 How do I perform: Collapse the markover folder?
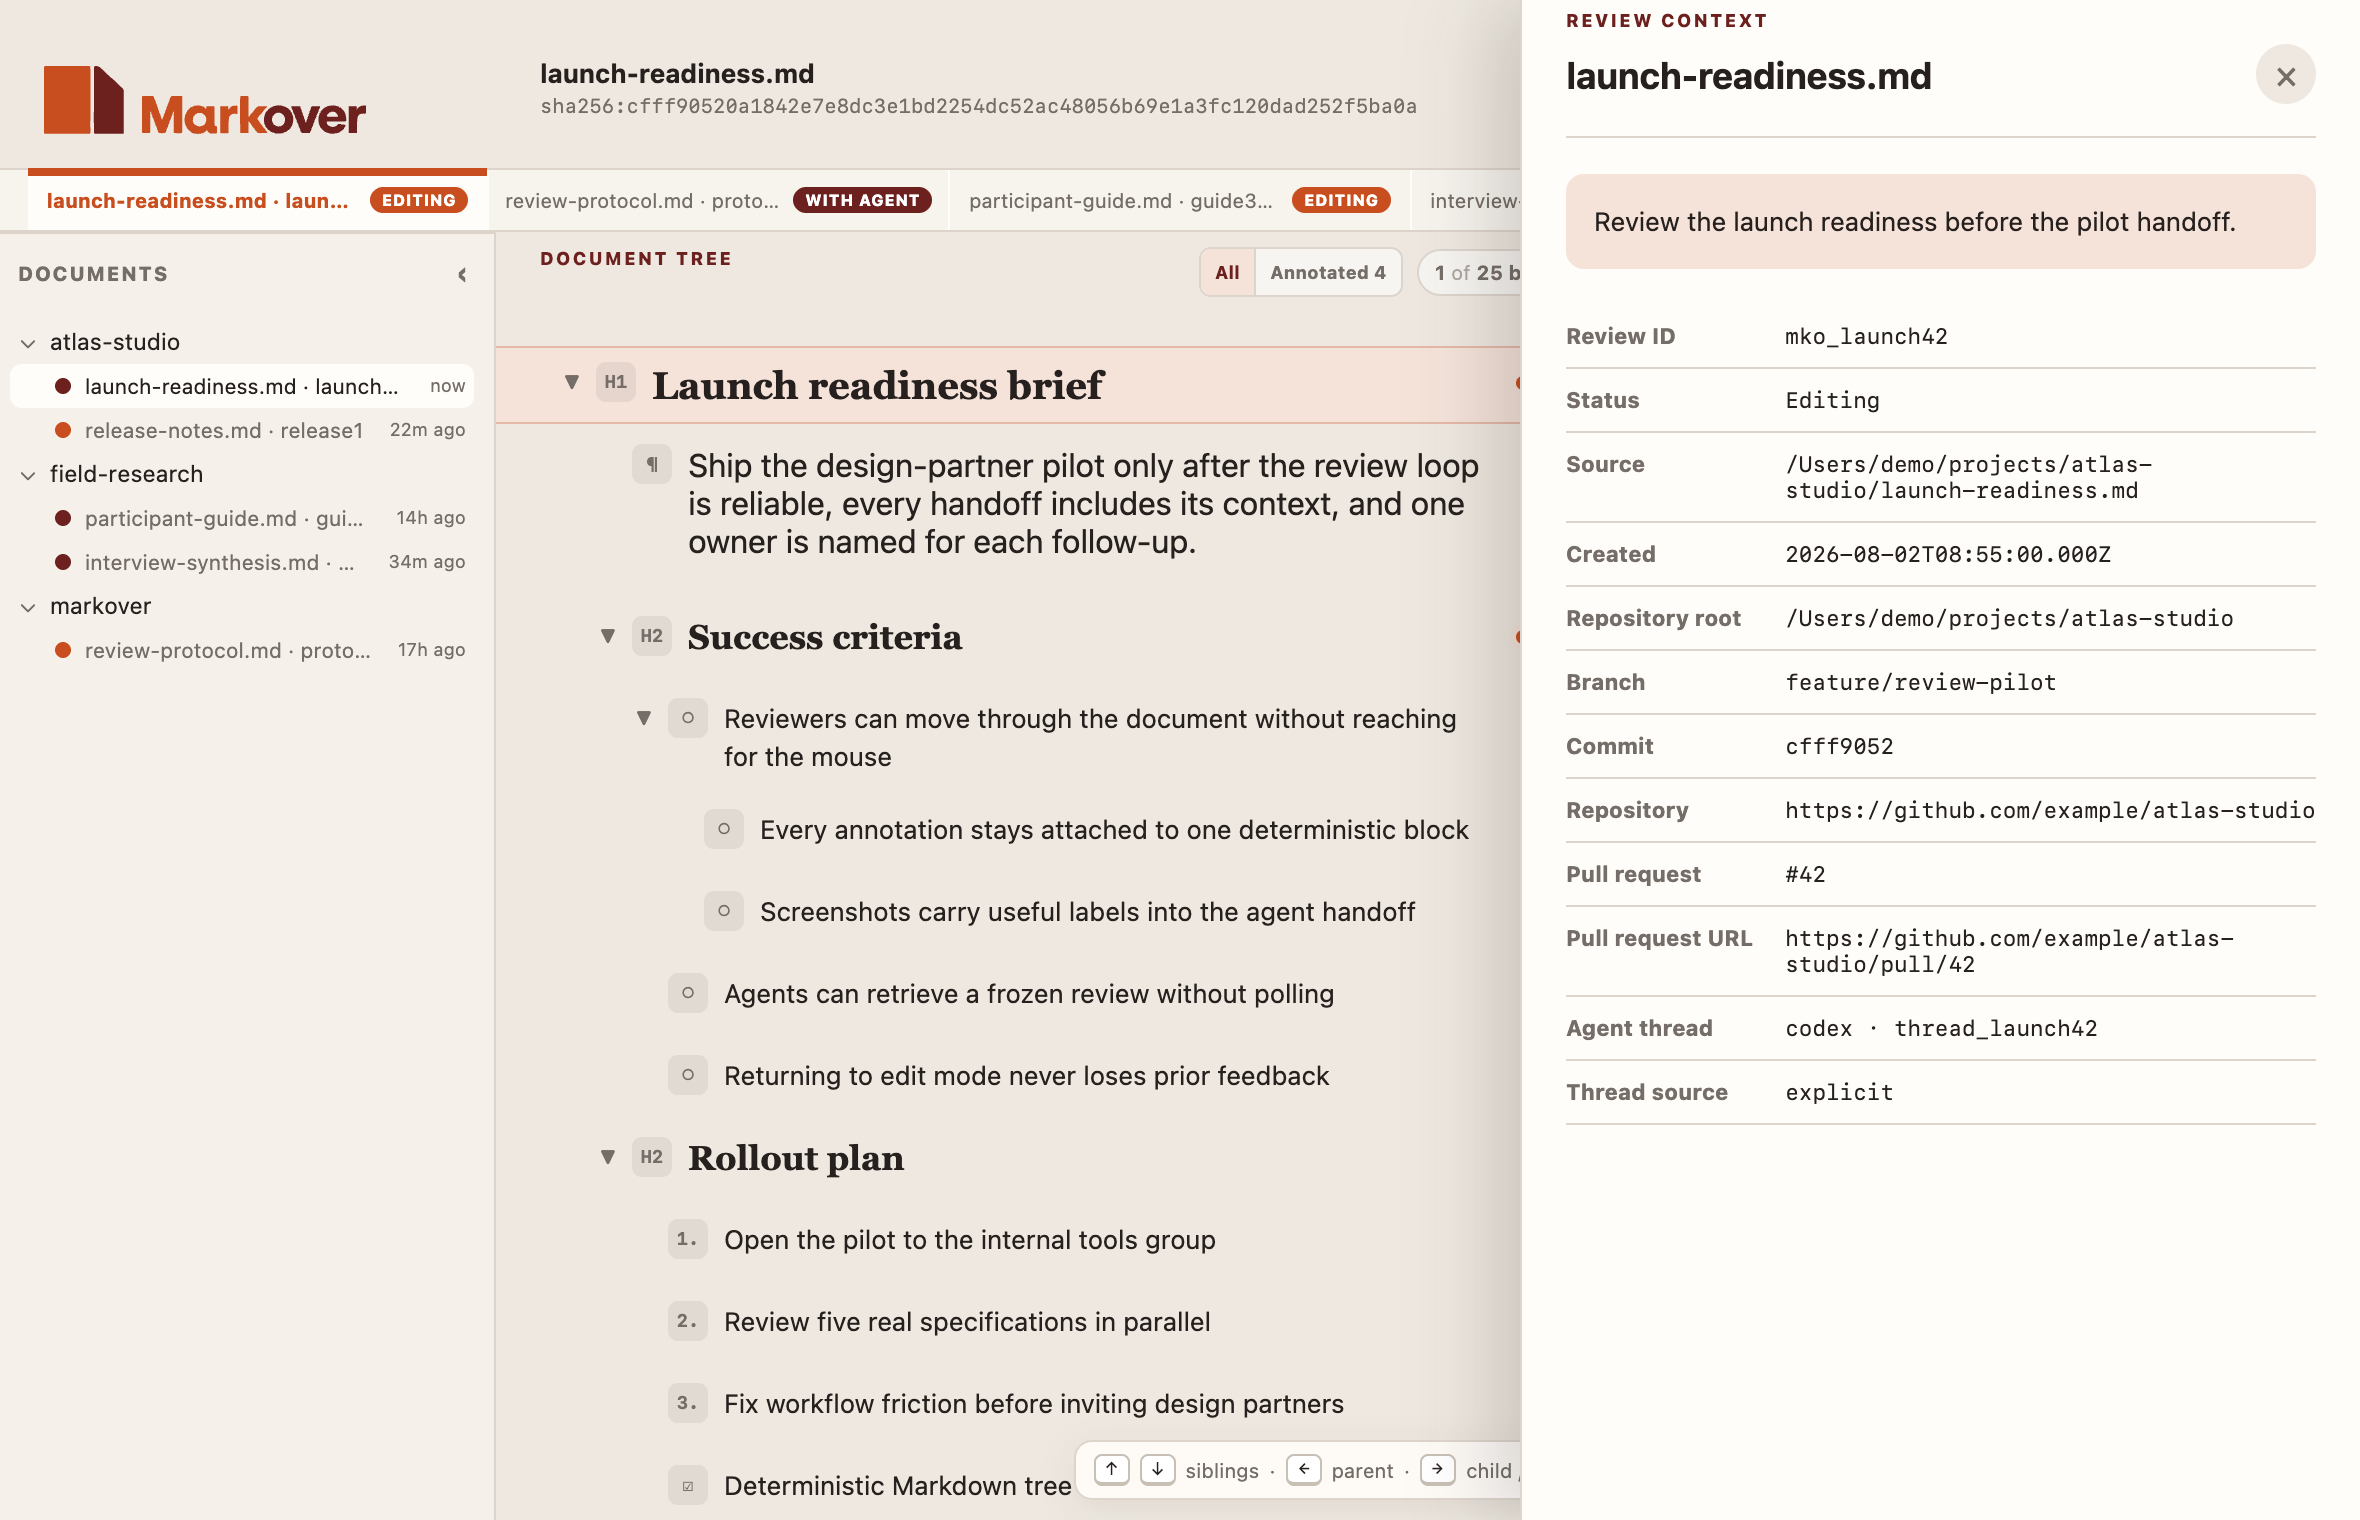point(28,607)
